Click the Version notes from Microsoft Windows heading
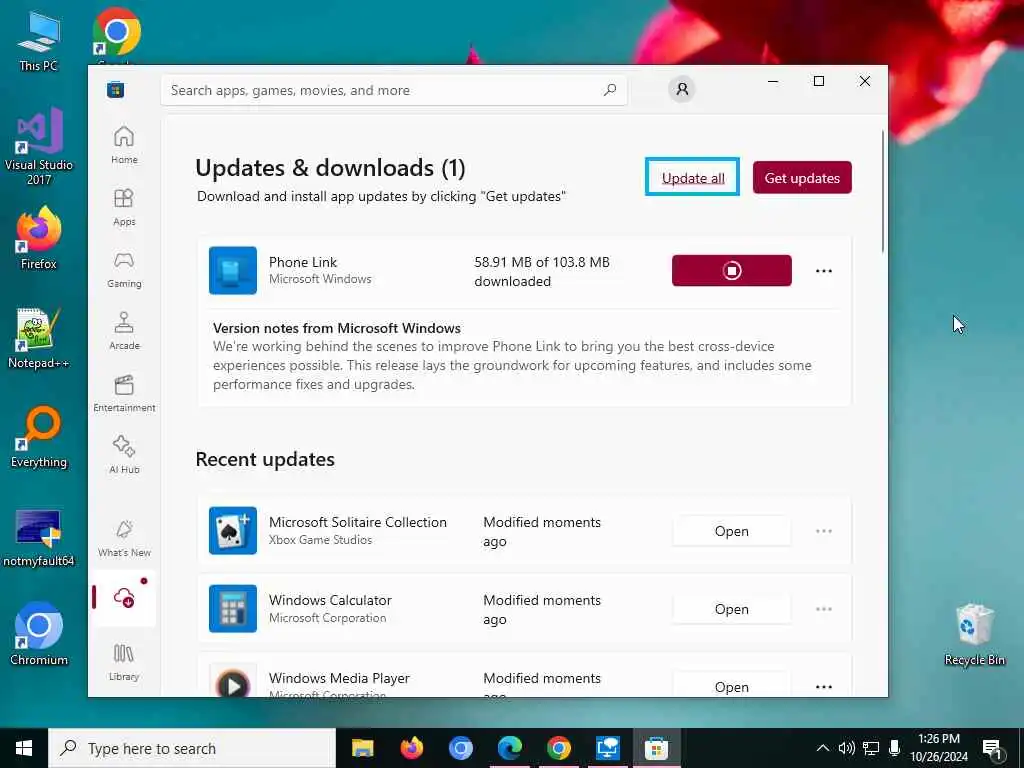1024x768 pixels. (x=336, y=328)
